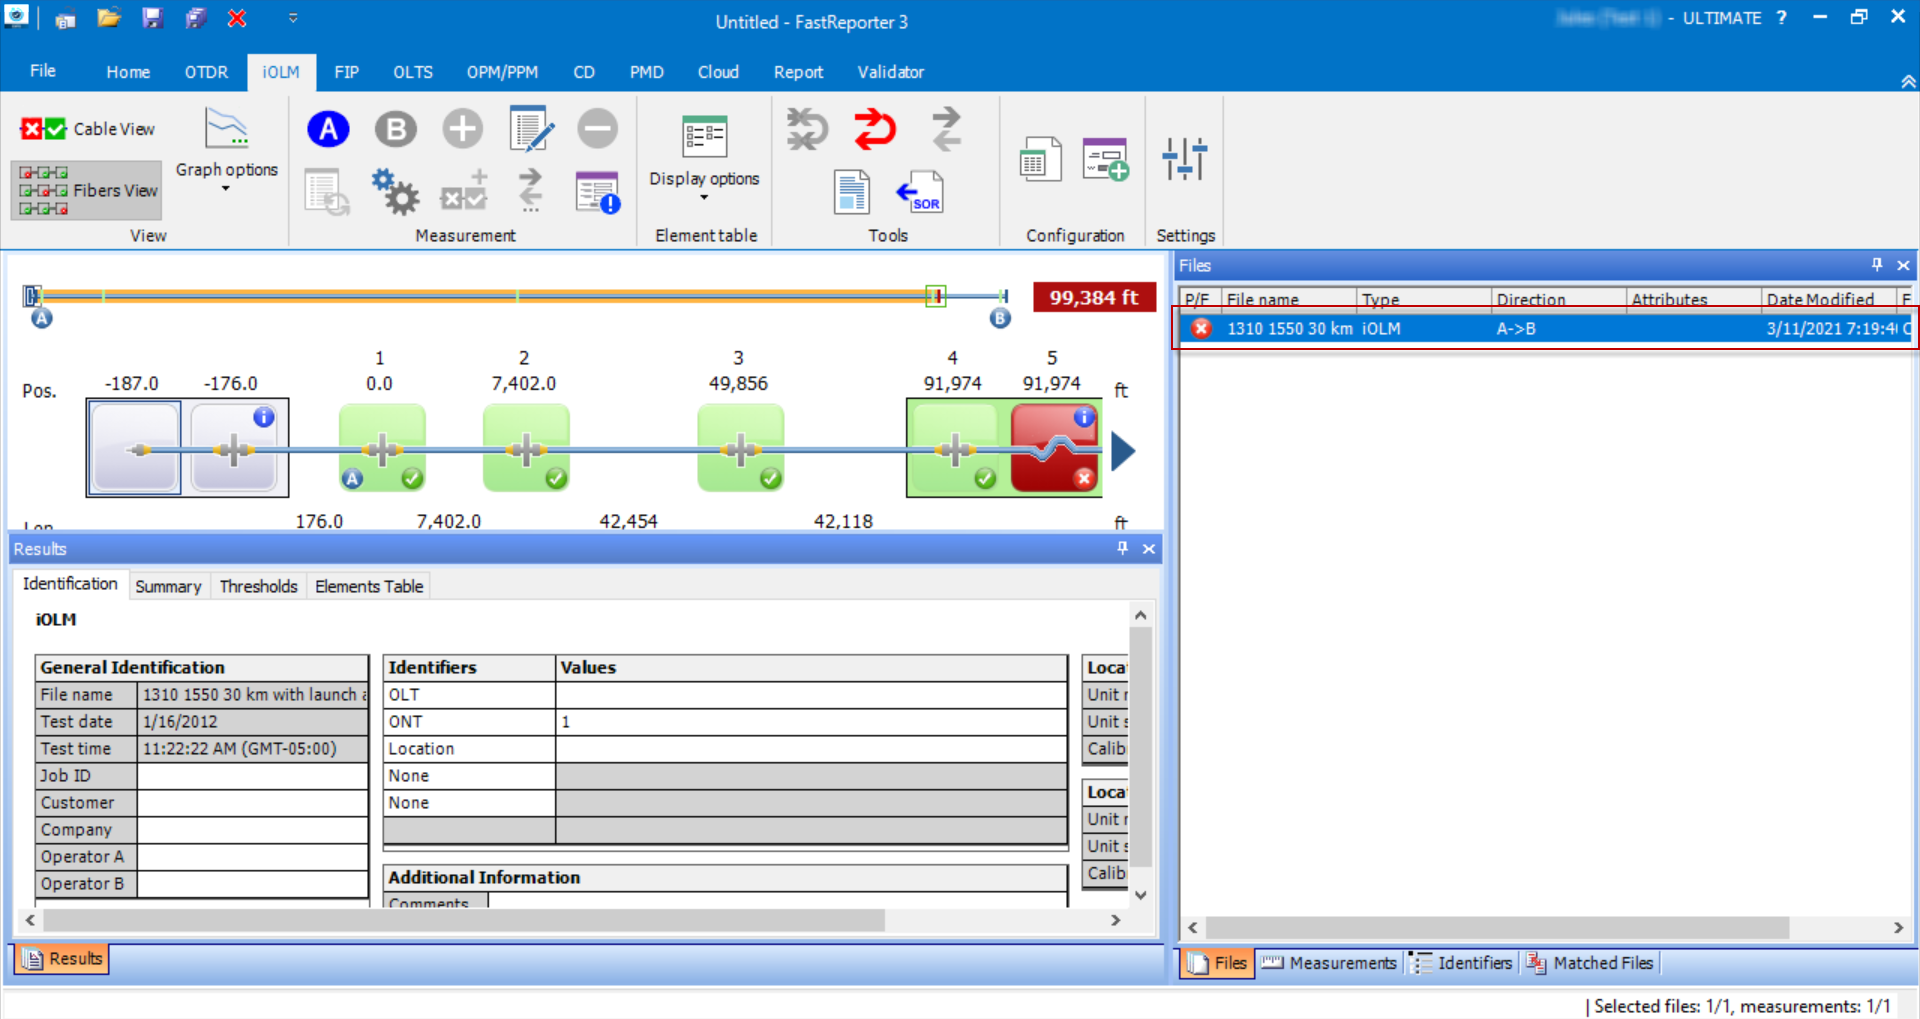Viewport: 1920px width, 1019px height.
Task: Open the quick access toolbar chevron menu
Action: click(293, 17)
